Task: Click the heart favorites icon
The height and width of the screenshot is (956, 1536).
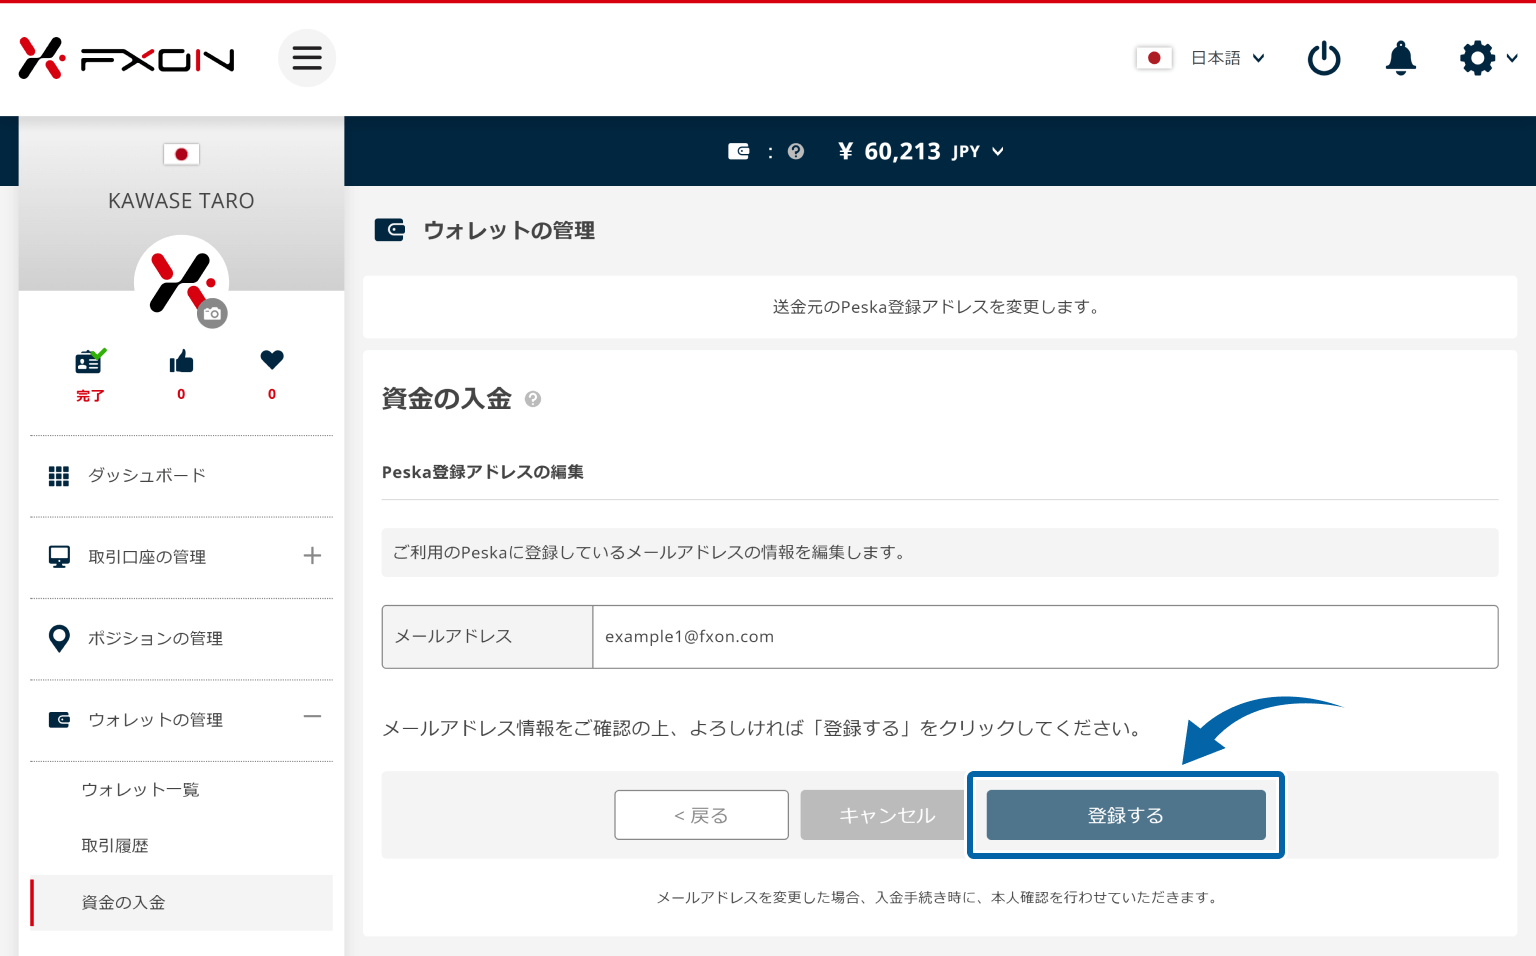Action: coord(272,360)
